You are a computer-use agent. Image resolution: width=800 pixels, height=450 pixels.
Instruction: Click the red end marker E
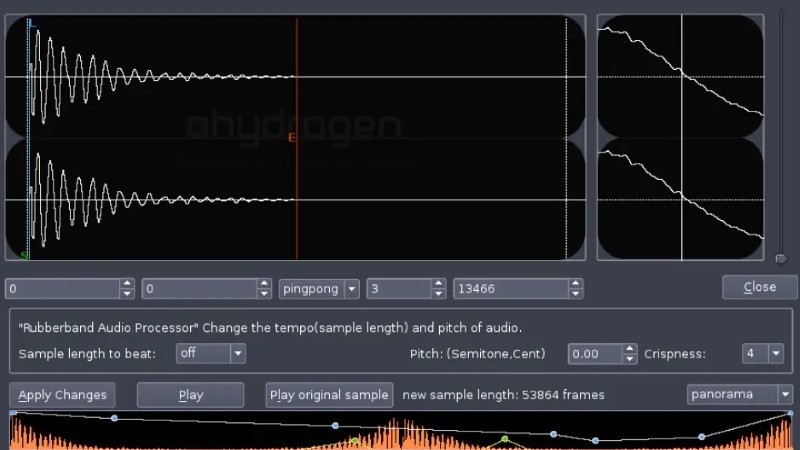pos(291,137)
